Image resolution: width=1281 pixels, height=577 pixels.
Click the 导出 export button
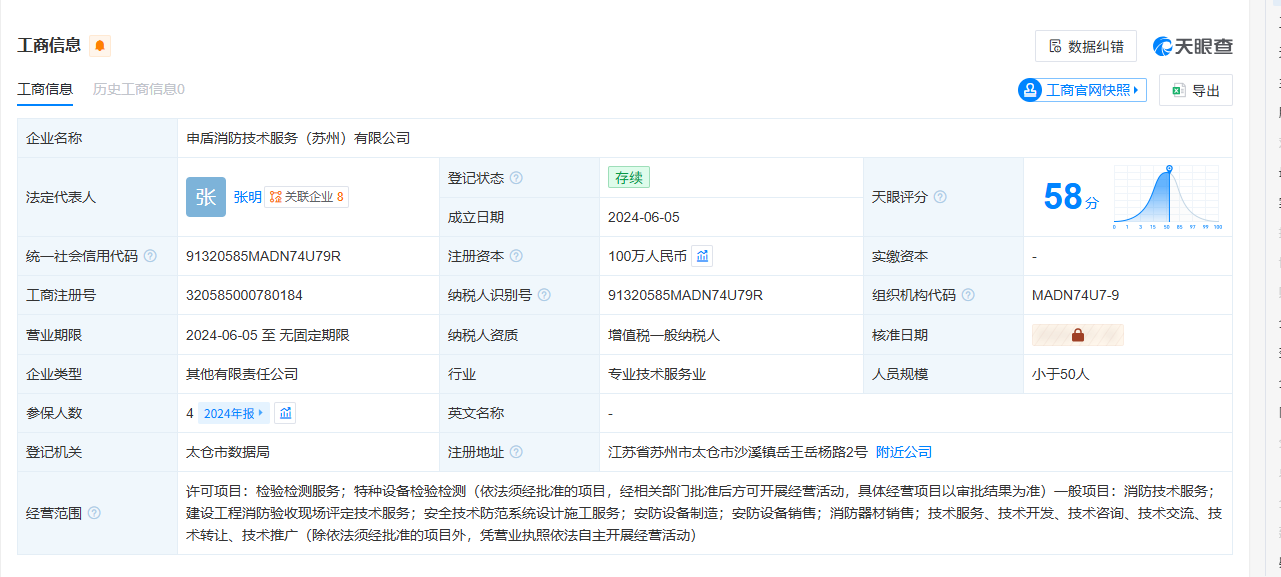point(1195,90)
